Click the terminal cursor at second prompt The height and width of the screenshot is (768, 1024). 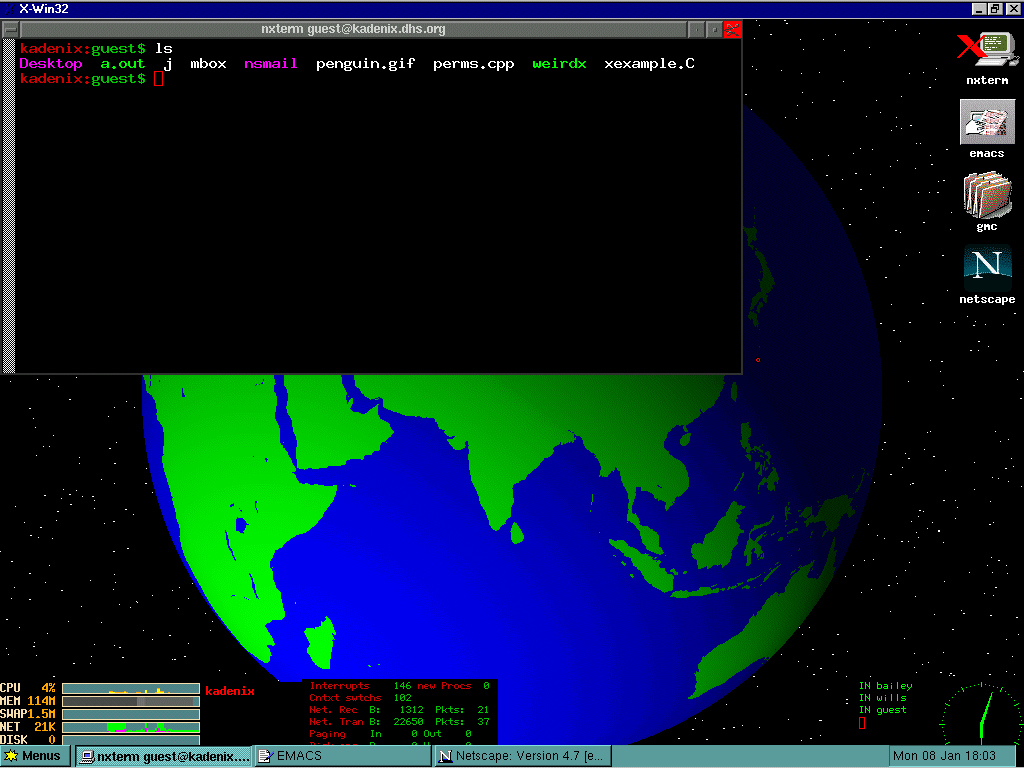tap(158, 79)
